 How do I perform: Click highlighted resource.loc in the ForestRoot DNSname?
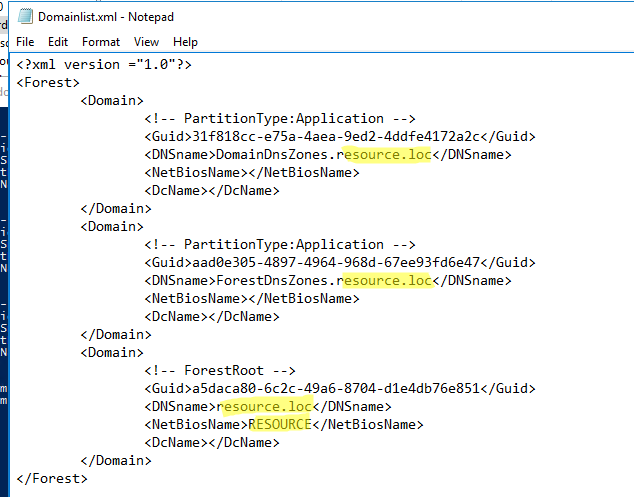[x=264, y=406]
